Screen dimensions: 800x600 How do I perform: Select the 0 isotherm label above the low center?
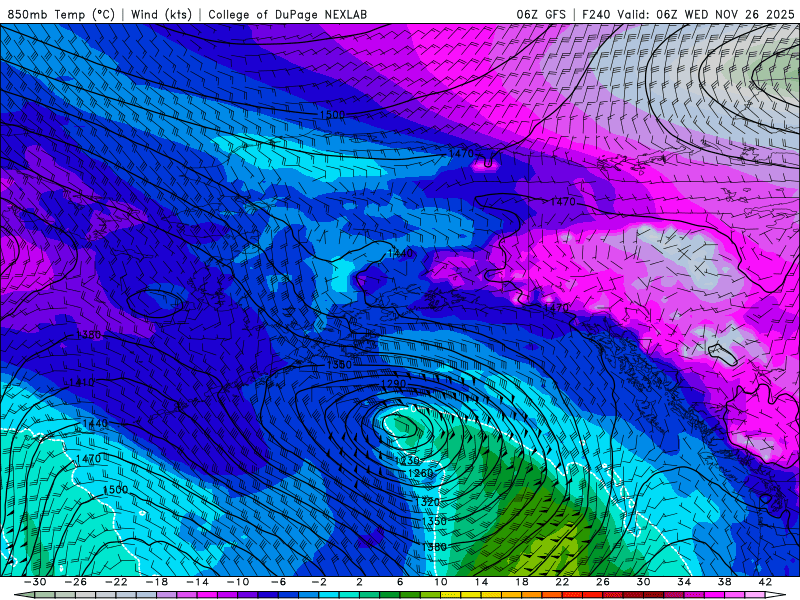point(414,409)
